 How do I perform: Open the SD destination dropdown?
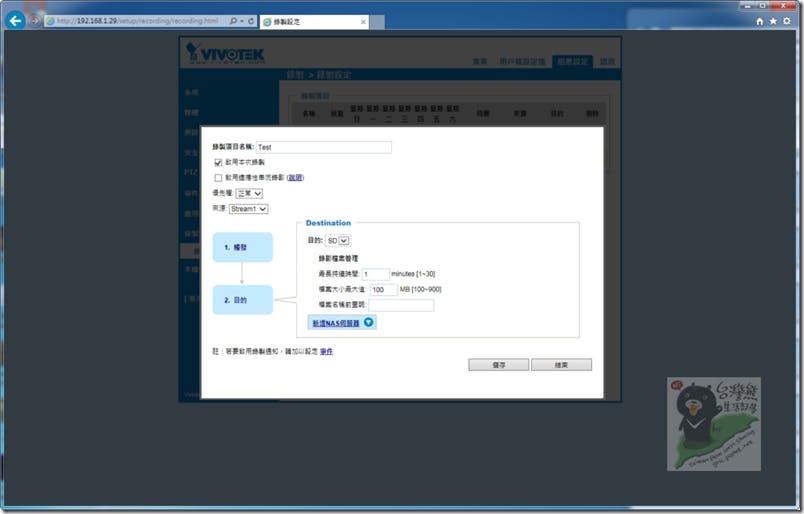(338, 241)
